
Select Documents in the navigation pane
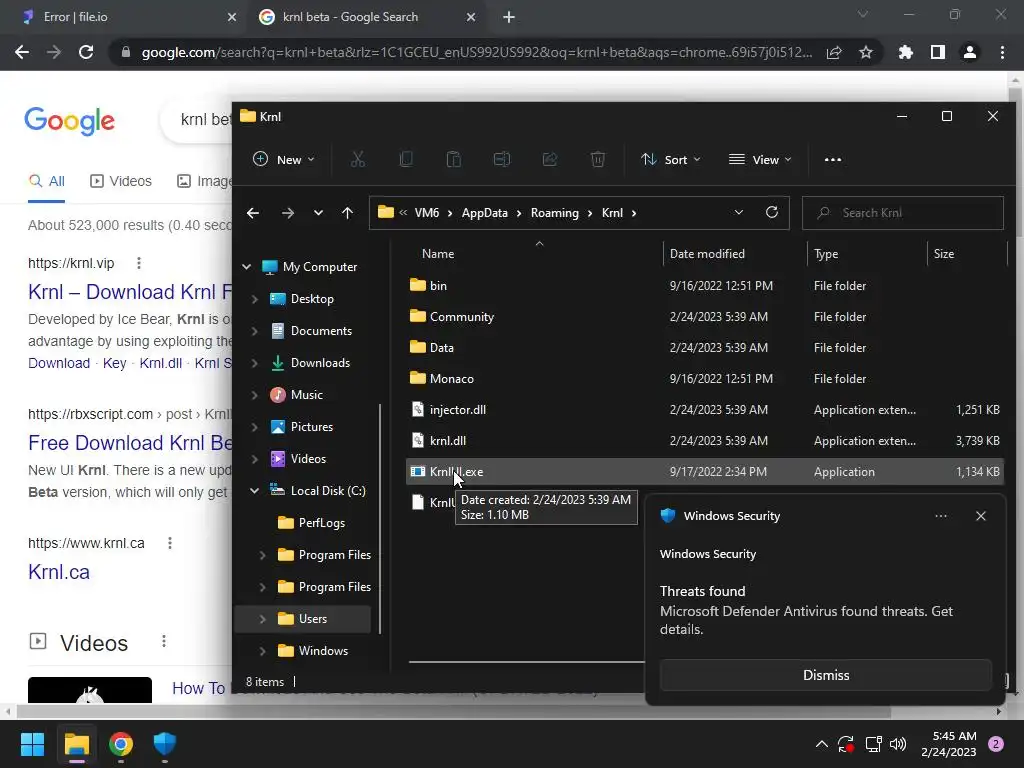click(x=321, y=330)
